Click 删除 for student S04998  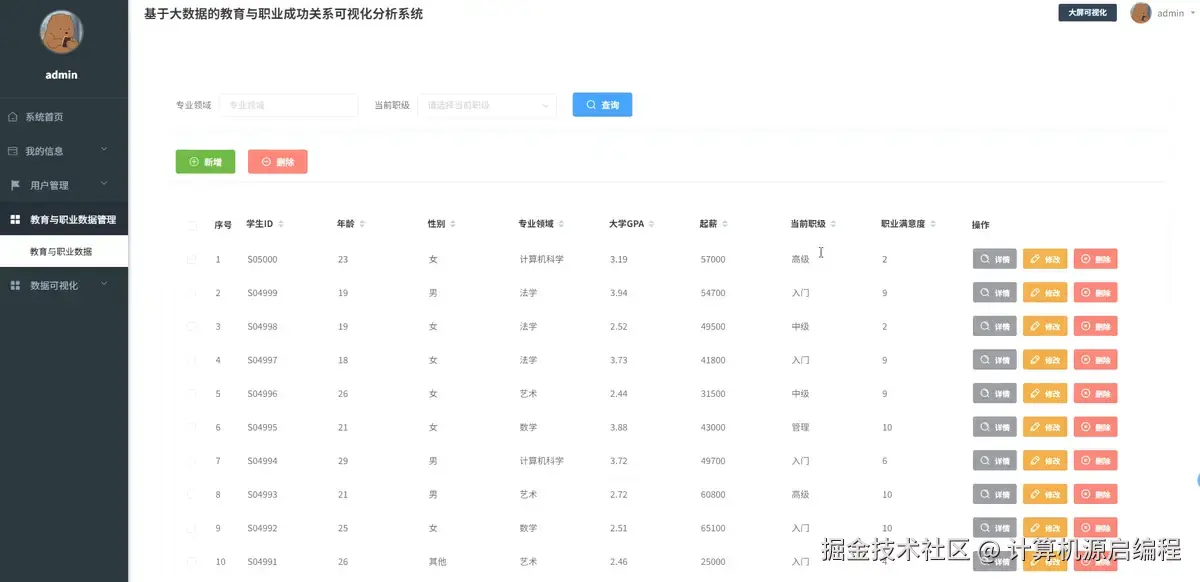tap(1096, 326)
